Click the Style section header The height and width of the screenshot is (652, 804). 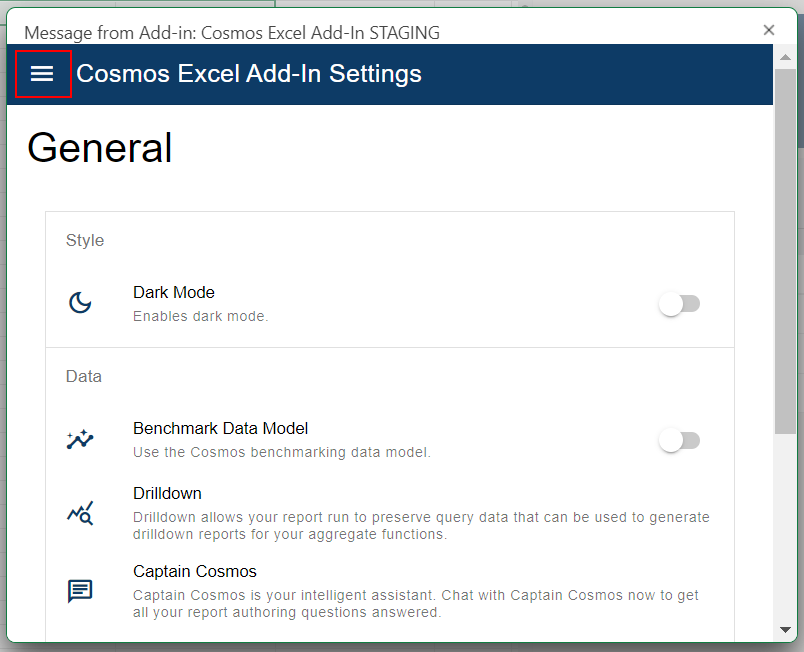85,240
